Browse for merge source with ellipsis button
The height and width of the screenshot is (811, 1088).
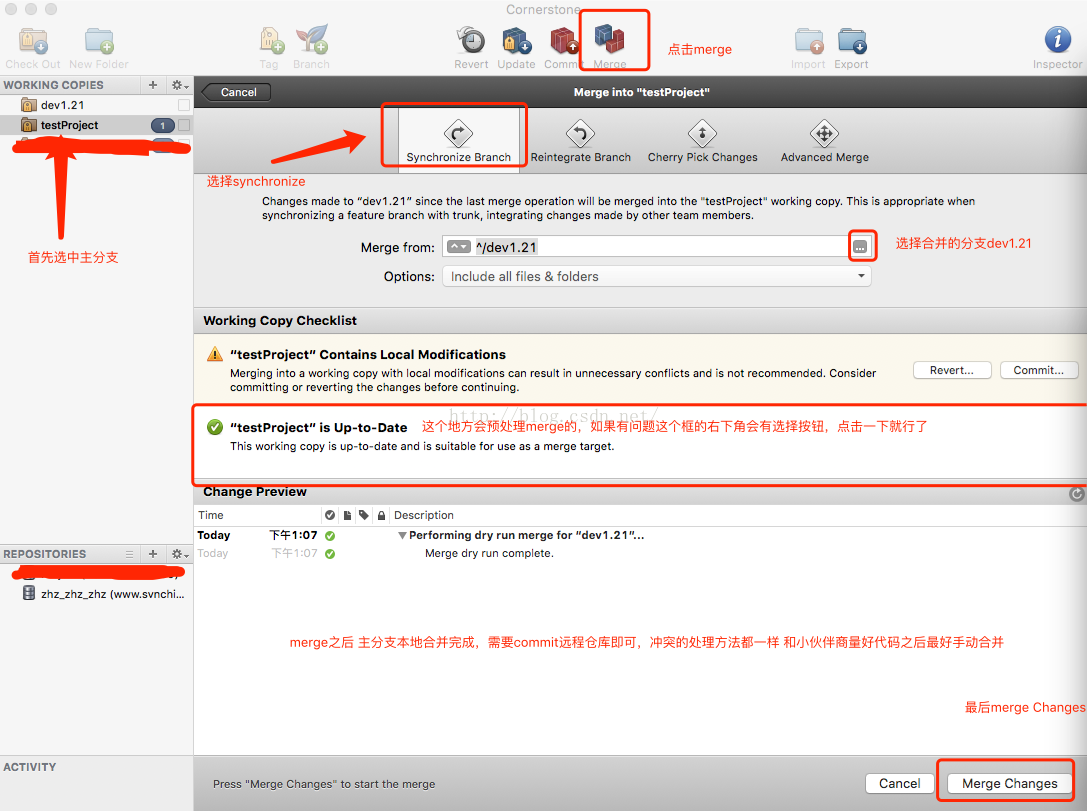[x=860, y=246]
